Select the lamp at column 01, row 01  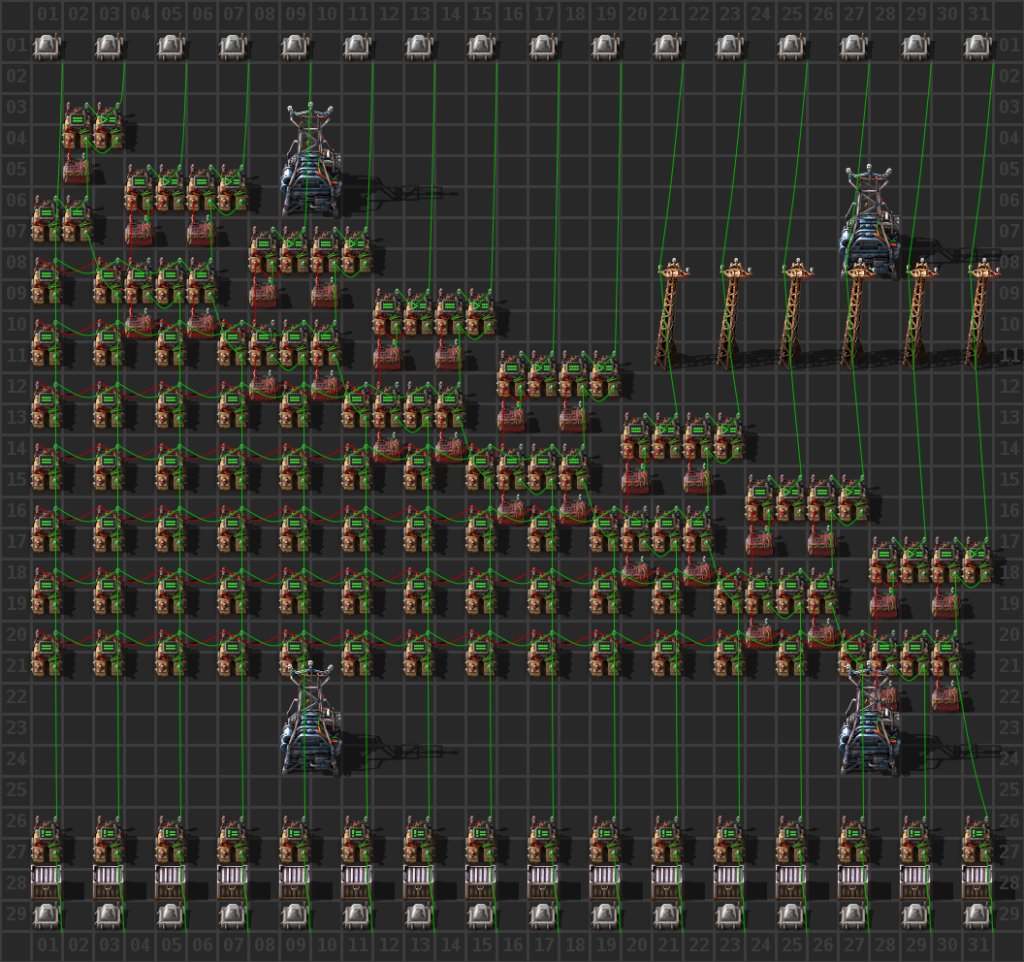[x=46, y=46]
